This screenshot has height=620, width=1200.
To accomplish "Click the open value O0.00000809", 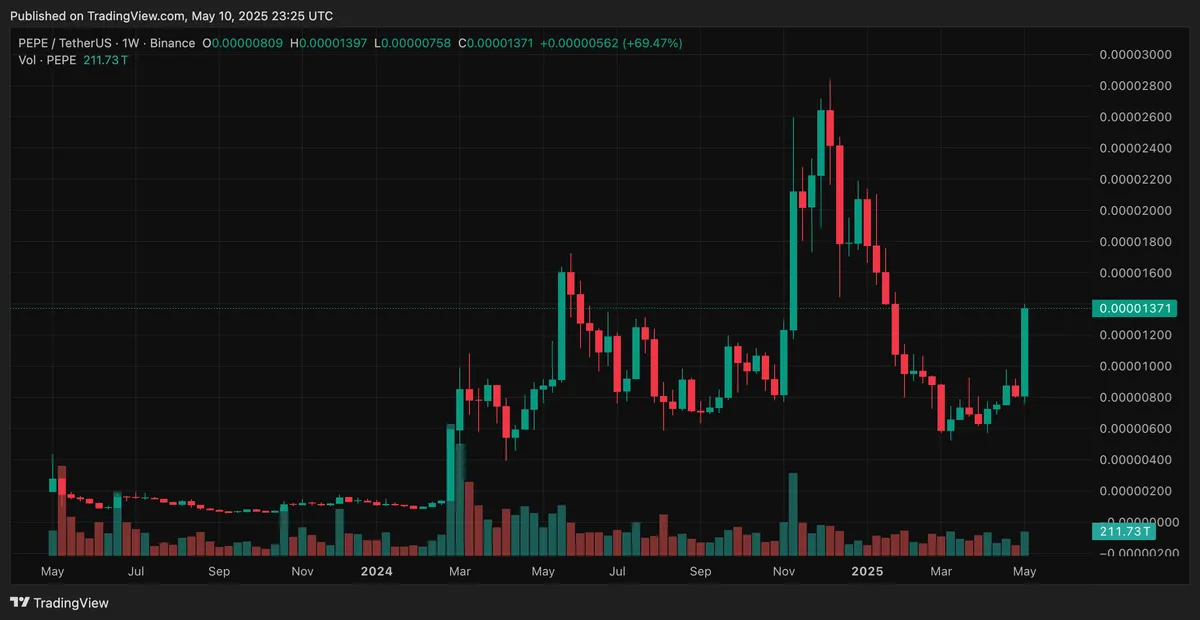I will pyautogui.click(x=243, y=44).
